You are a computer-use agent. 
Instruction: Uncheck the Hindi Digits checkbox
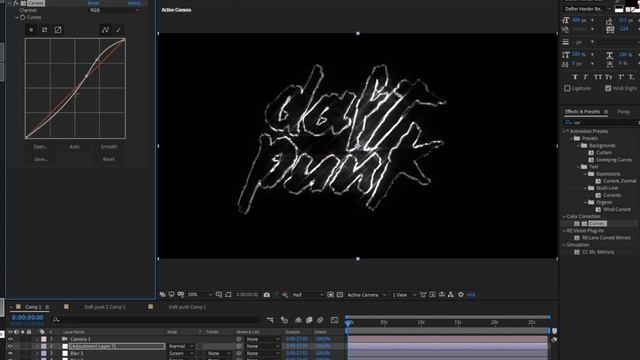coord(608,88)
